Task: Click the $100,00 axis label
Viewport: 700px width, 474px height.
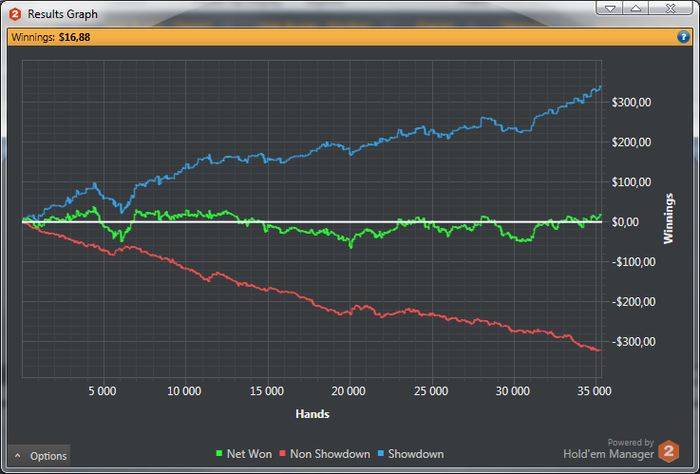Action: point(631,182)
